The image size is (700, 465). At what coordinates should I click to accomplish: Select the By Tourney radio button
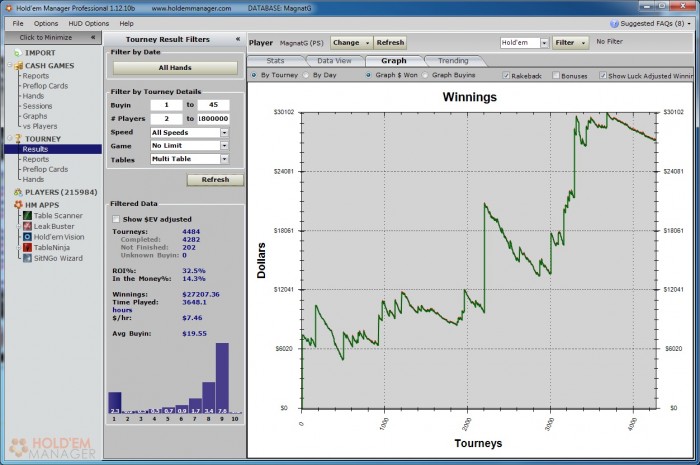(254, 75)
